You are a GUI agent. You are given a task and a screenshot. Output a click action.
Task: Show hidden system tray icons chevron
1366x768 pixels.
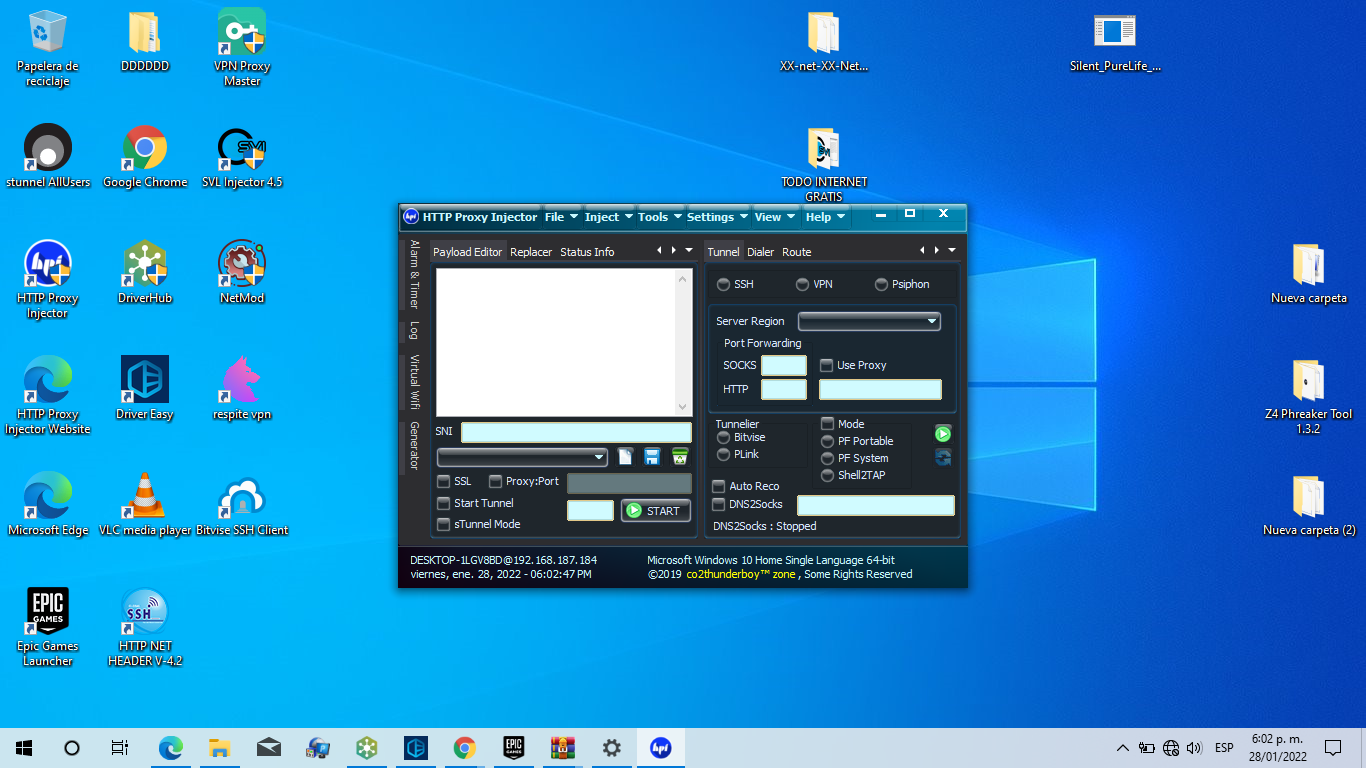[1122, 747]
